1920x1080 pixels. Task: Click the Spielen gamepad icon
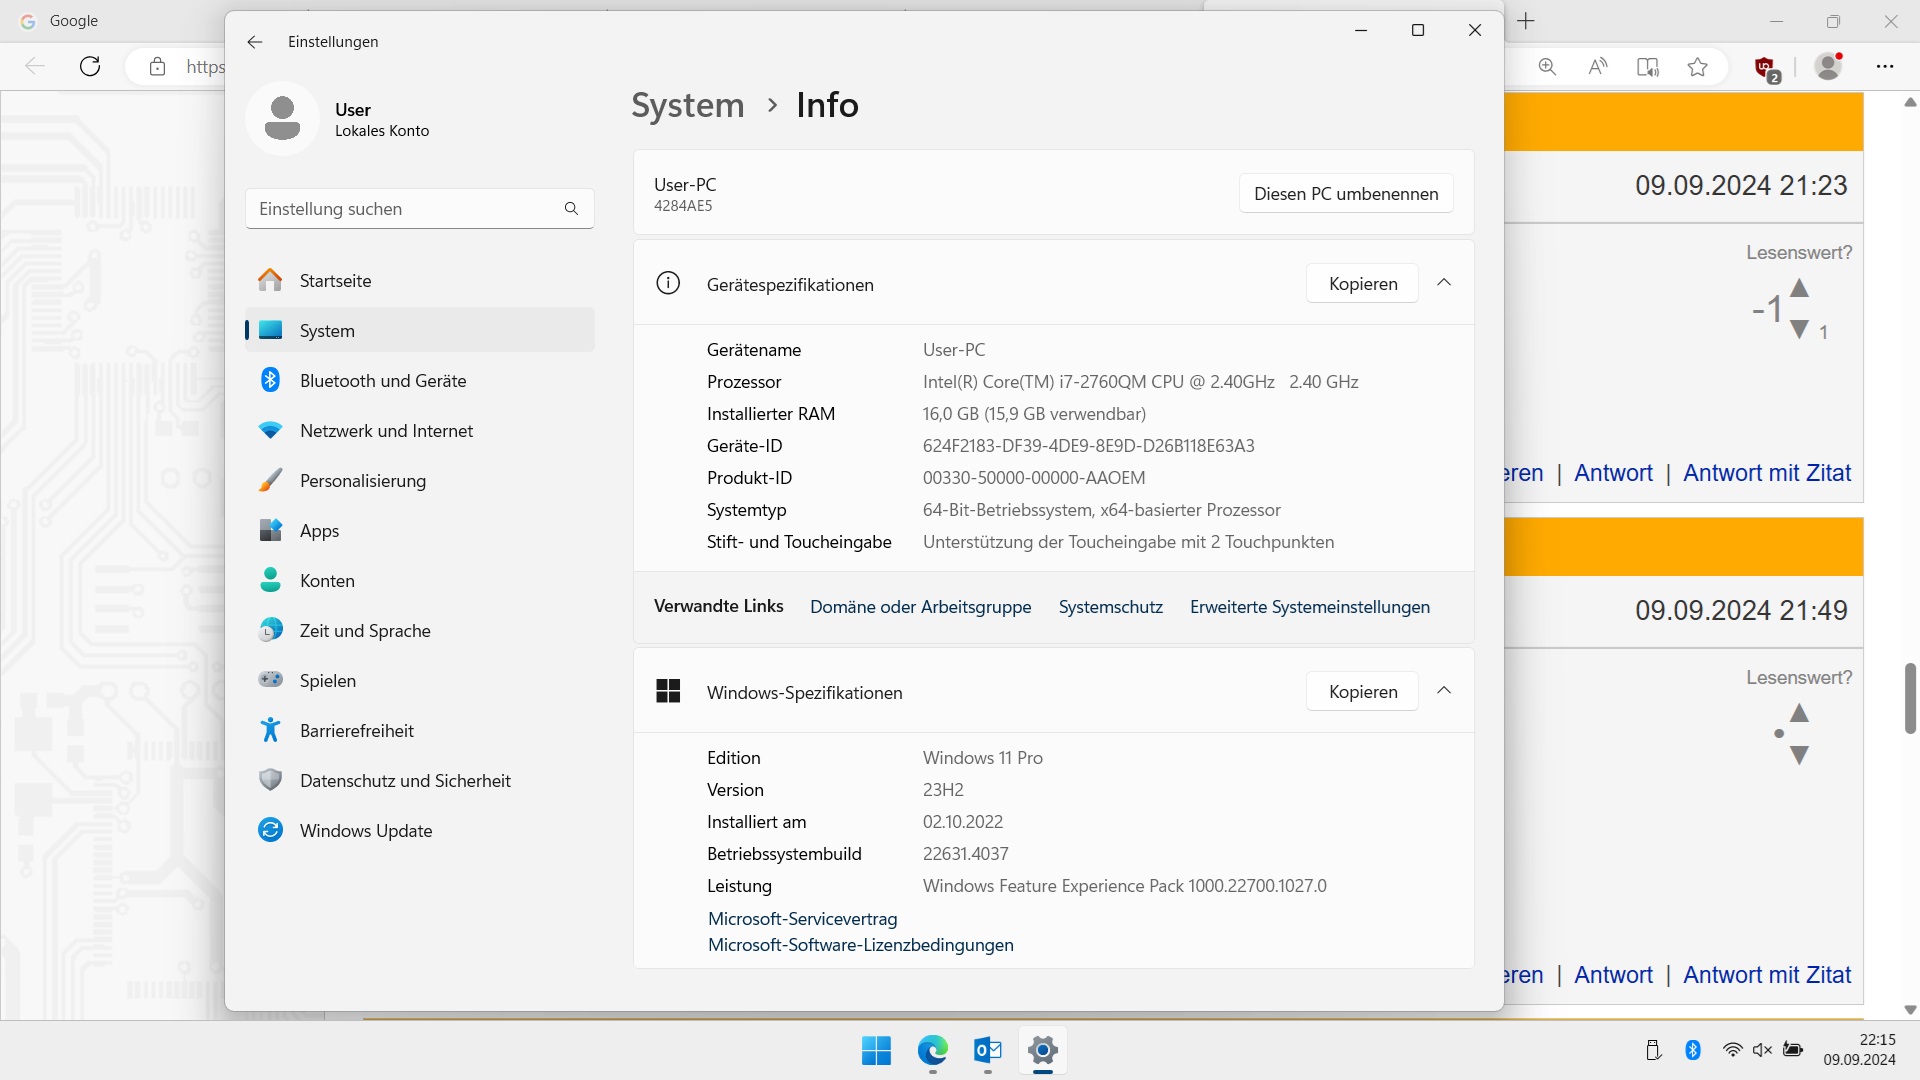(270, 680)
